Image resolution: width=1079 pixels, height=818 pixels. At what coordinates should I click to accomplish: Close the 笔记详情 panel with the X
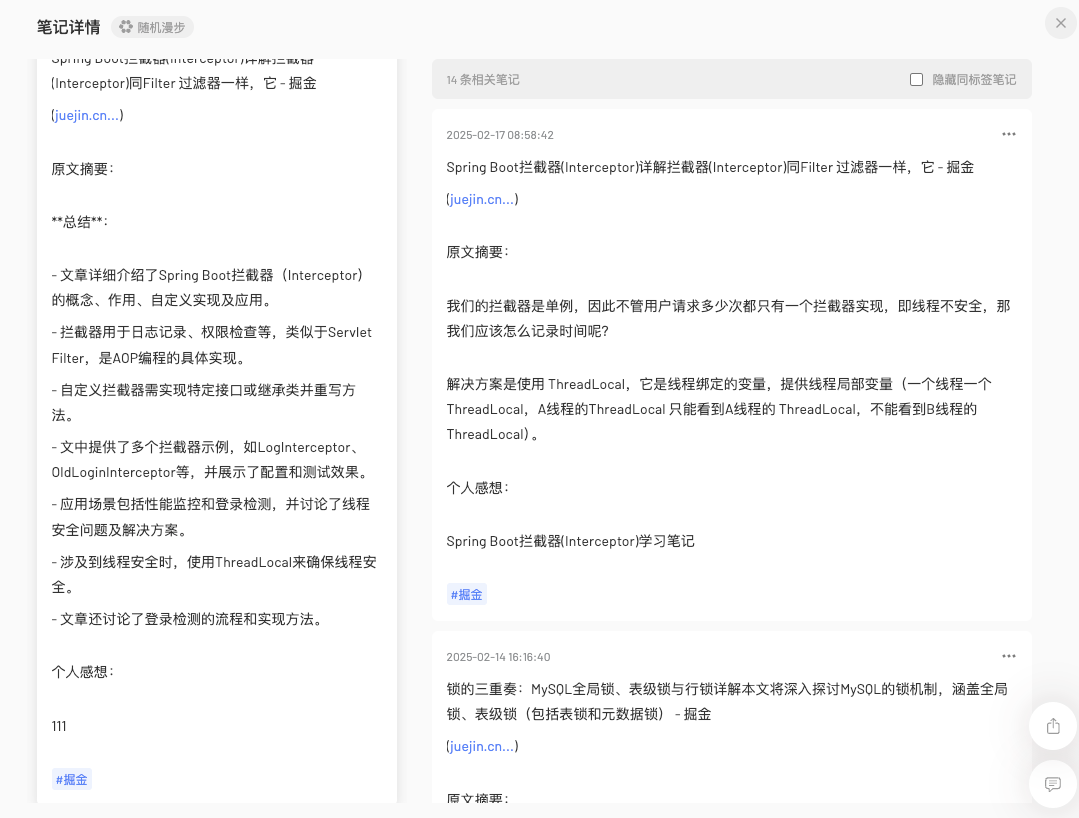(1060, 23)
